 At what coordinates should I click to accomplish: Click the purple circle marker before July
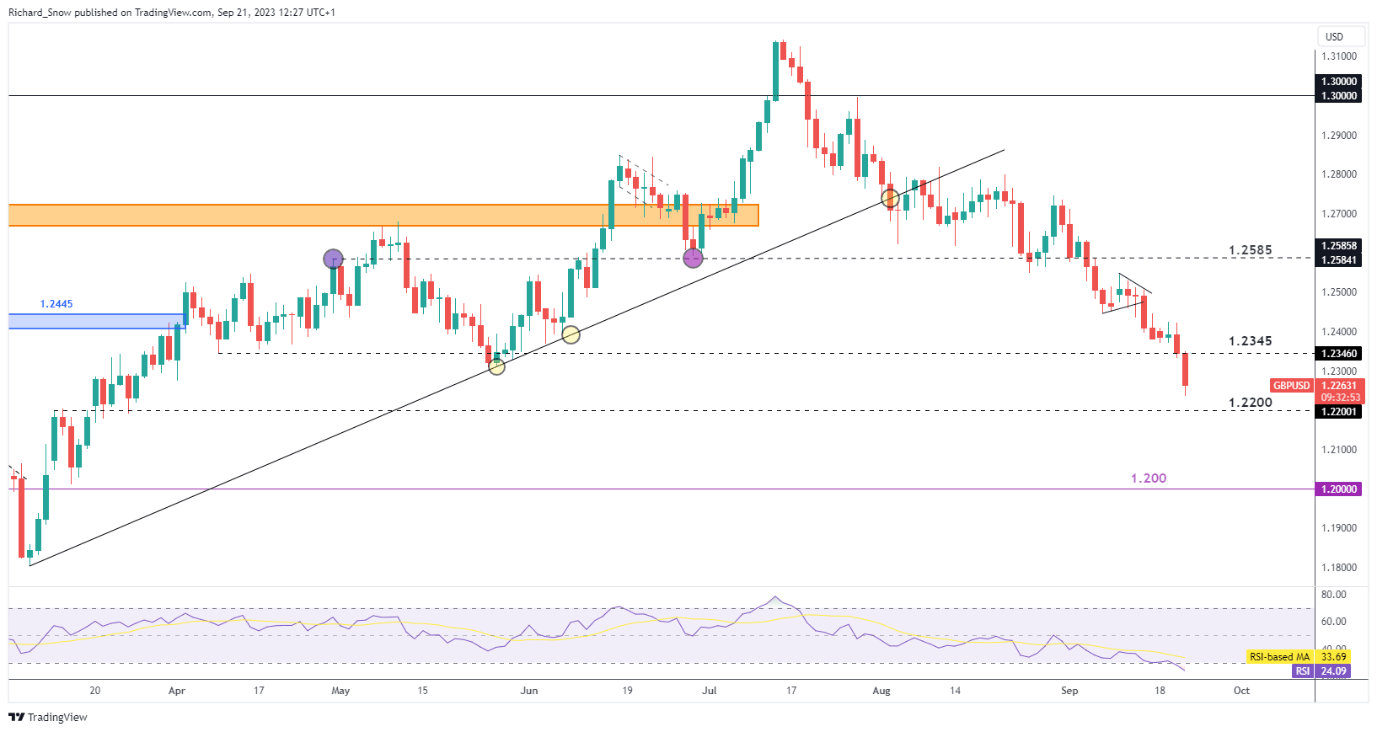click(x=692, y=259)
